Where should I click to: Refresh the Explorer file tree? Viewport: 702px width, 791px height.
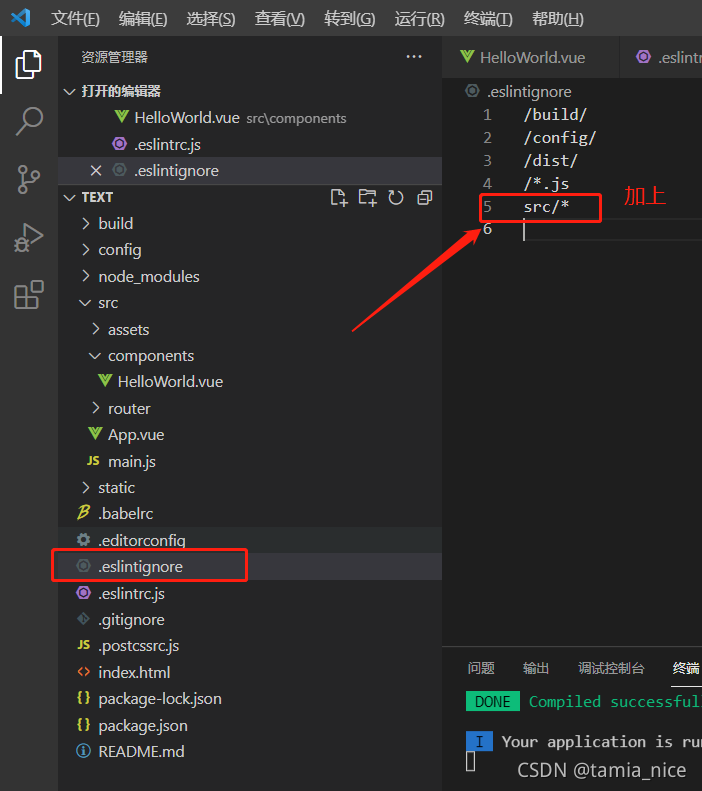[x=396, y=197]
